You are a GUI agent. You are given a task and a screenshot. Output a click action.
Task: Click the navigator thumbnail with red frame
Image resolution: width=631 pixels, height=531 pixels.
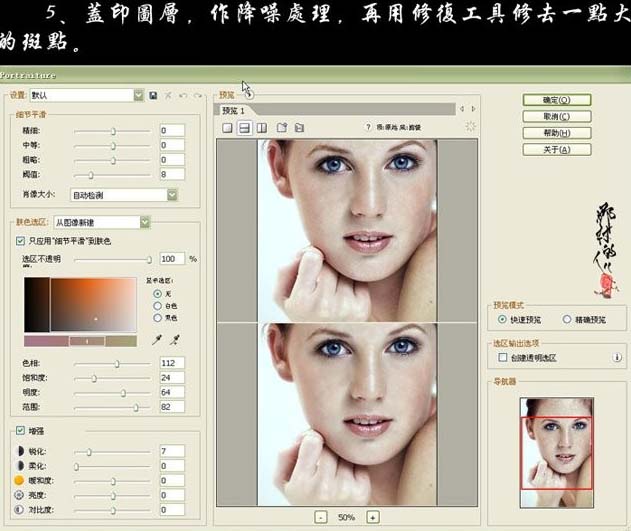557,453
